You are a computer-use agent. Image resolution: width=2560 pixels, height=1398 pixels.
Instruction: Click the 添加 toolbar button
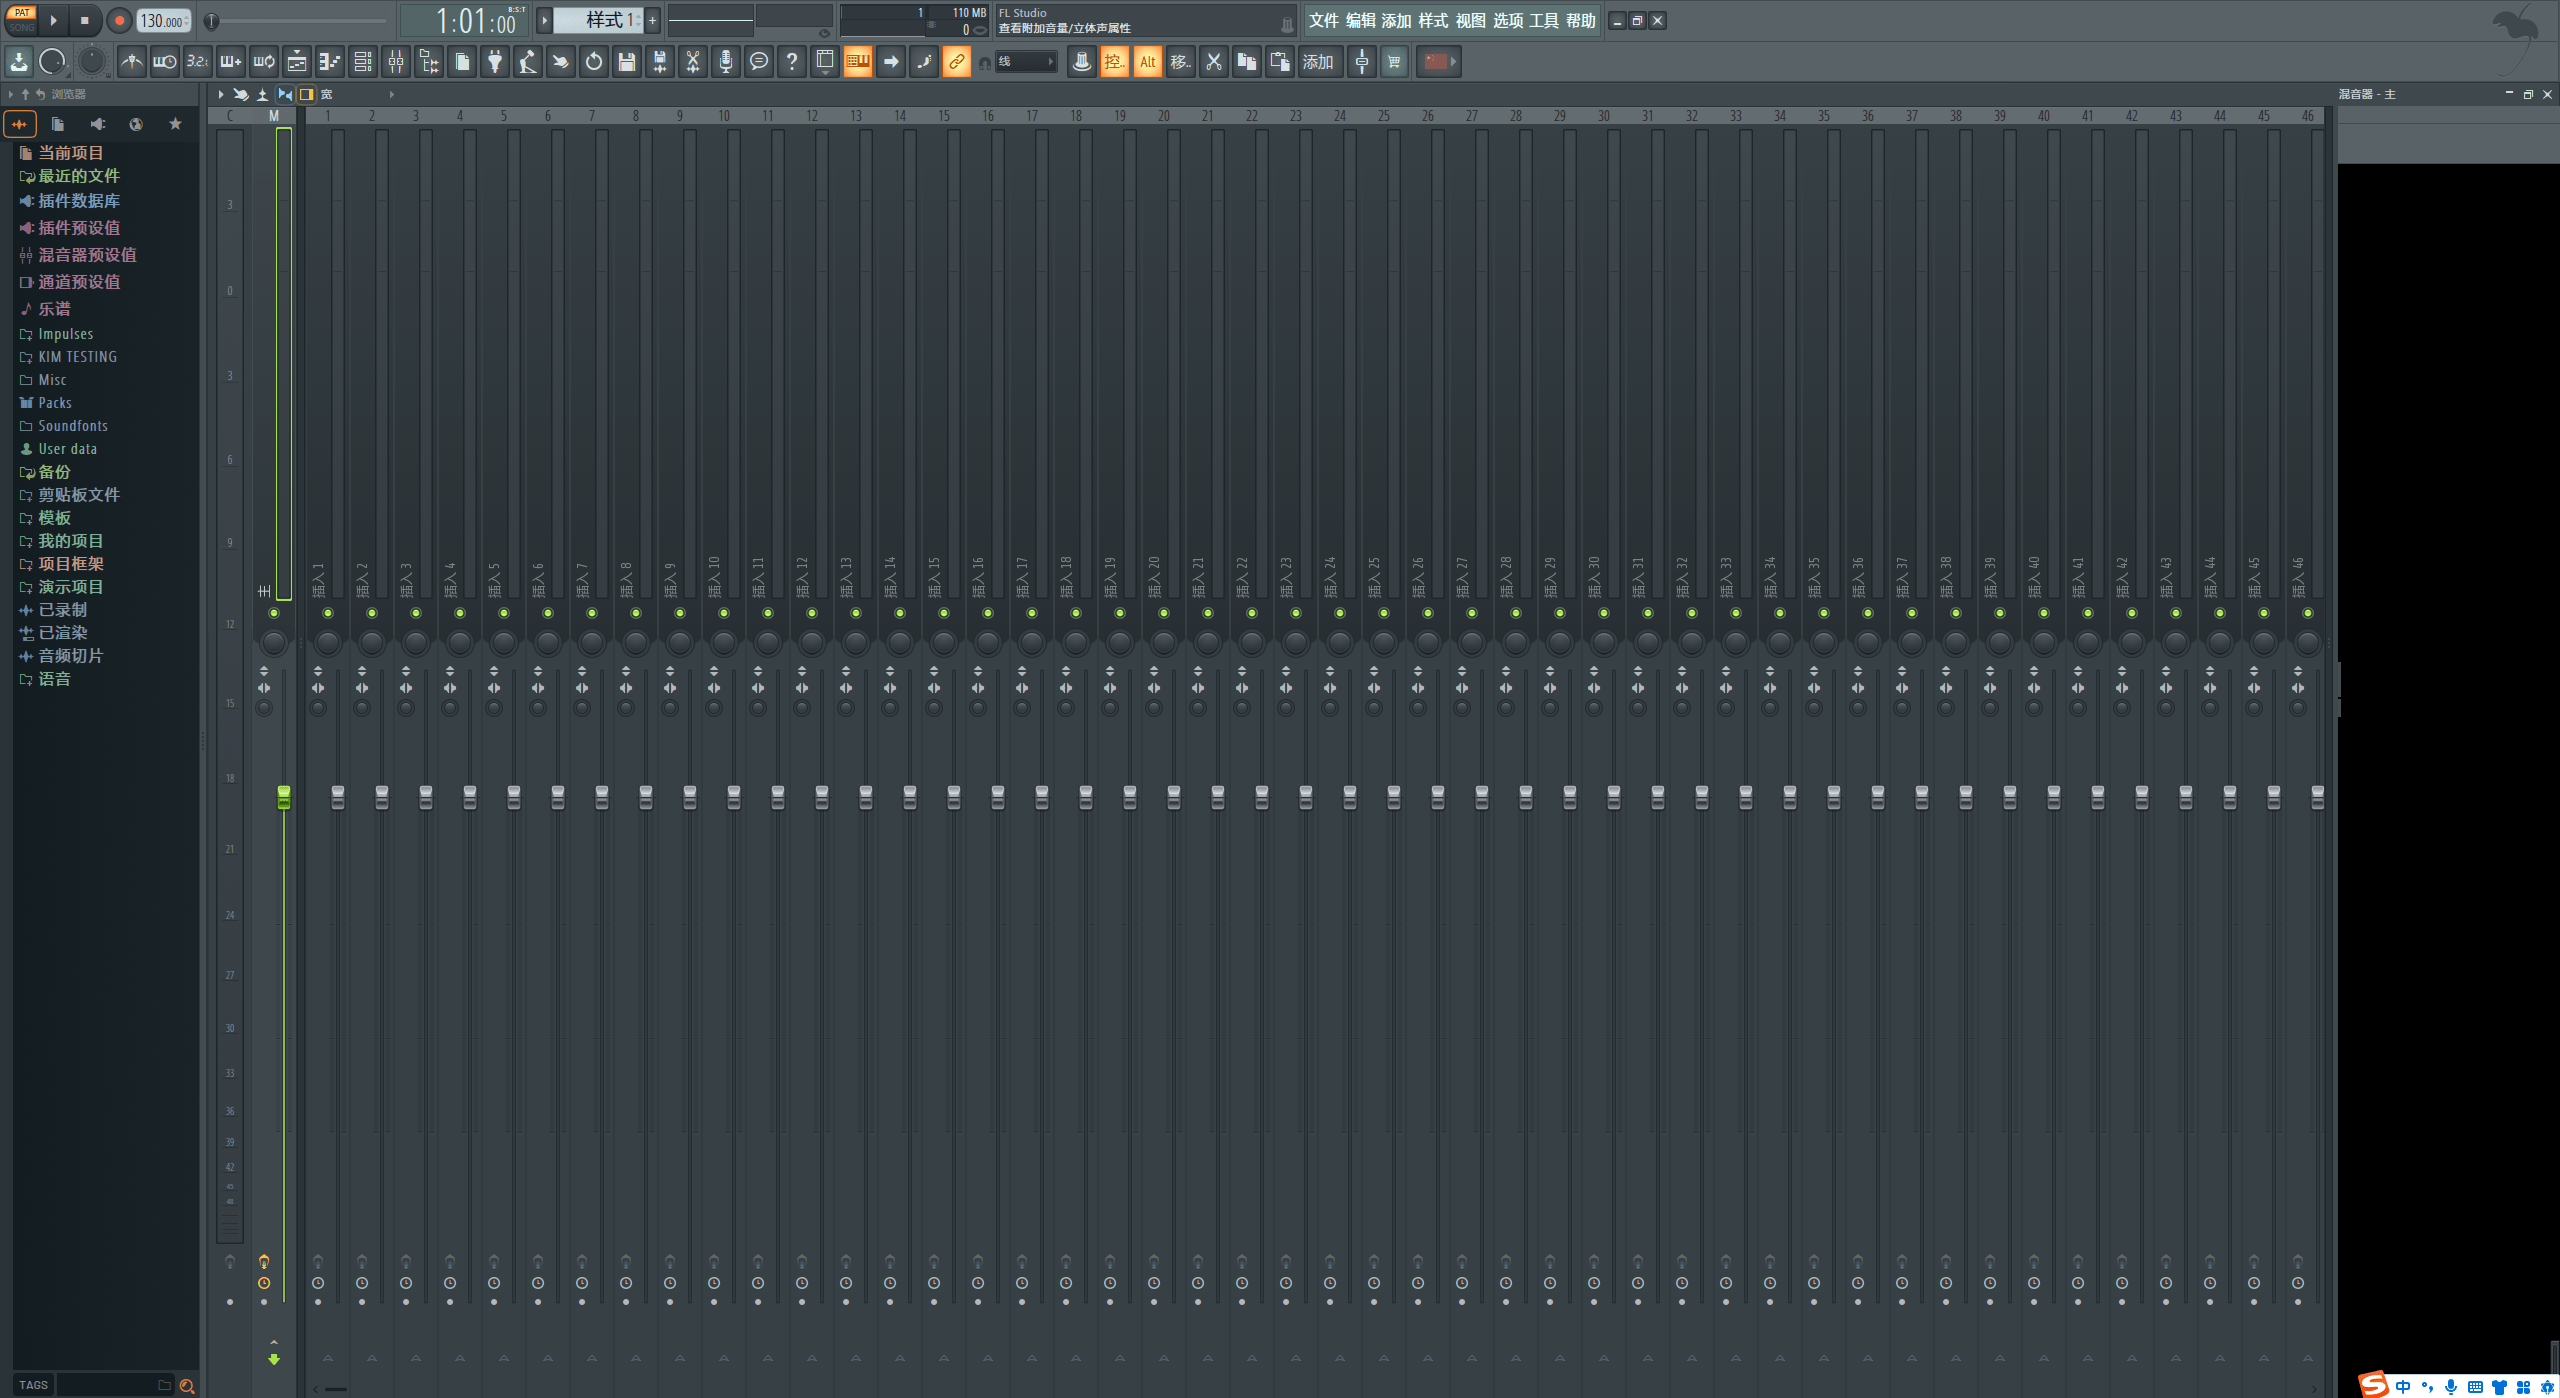tap(1318, 62)
